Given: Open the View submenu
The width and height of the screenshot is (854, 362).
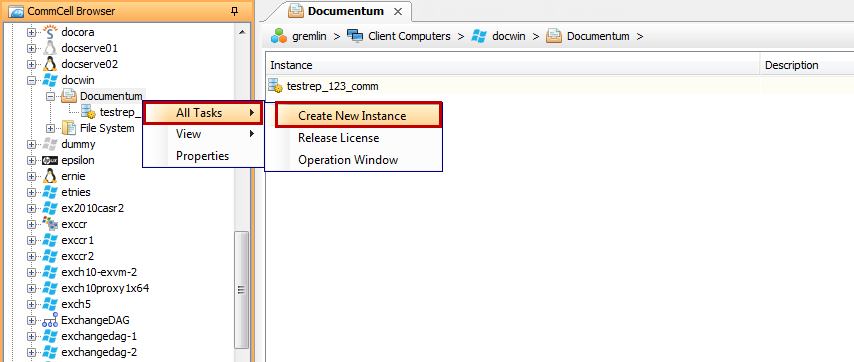Looking at the screenshot, I should click(x=203, y=134).
